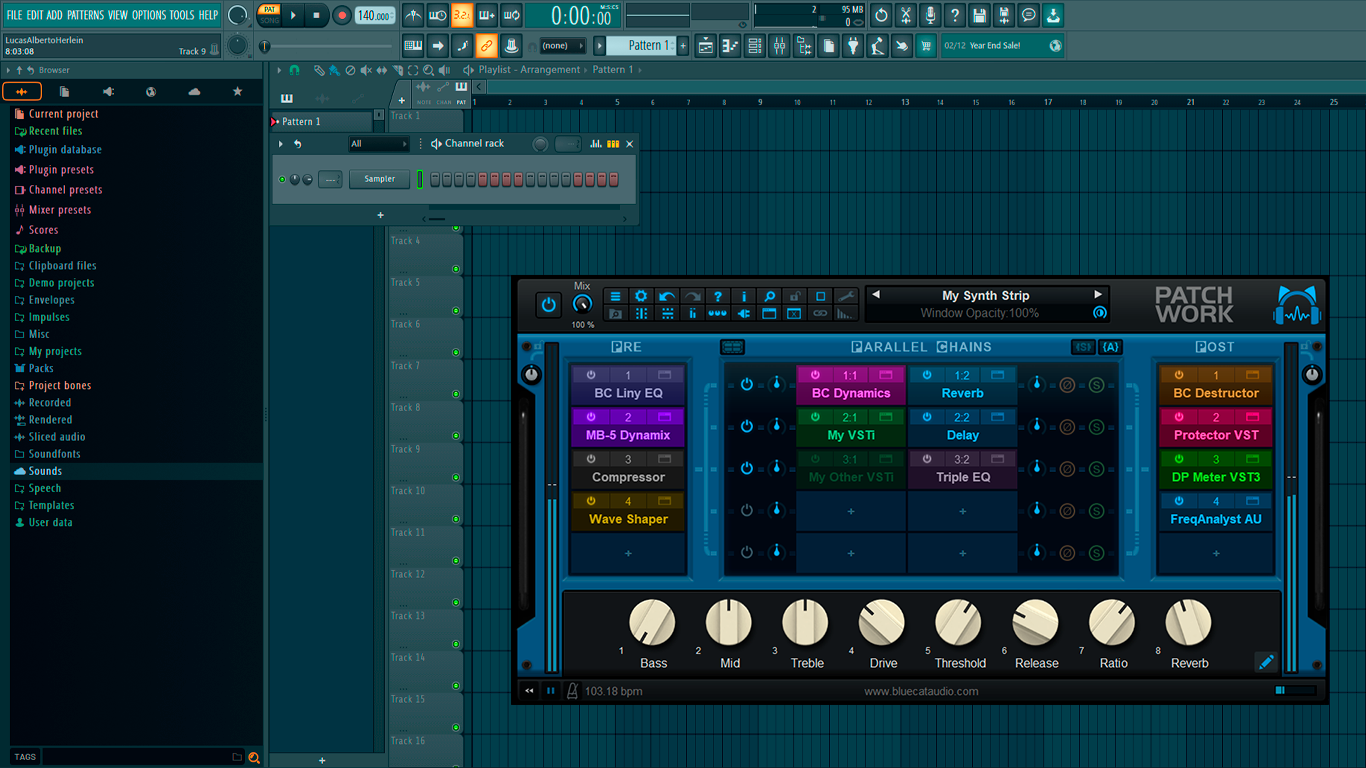This screenshot has width=1366, height=768.
Task: Bypass the BC Destructor plugin
Action: [1179, 375]
